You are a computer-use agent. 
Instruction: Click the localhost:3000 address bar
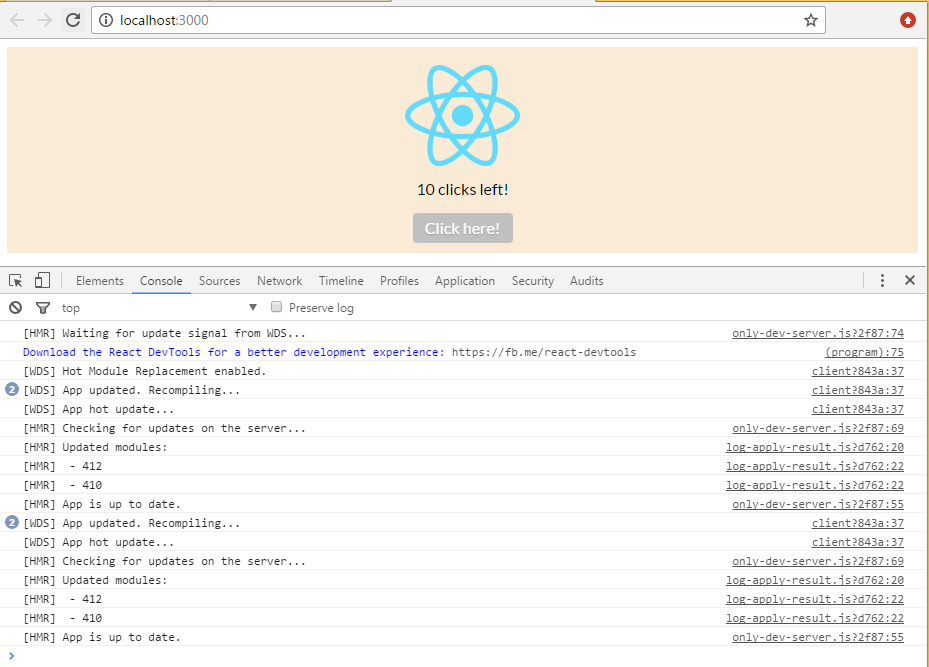tap(458, 20)
